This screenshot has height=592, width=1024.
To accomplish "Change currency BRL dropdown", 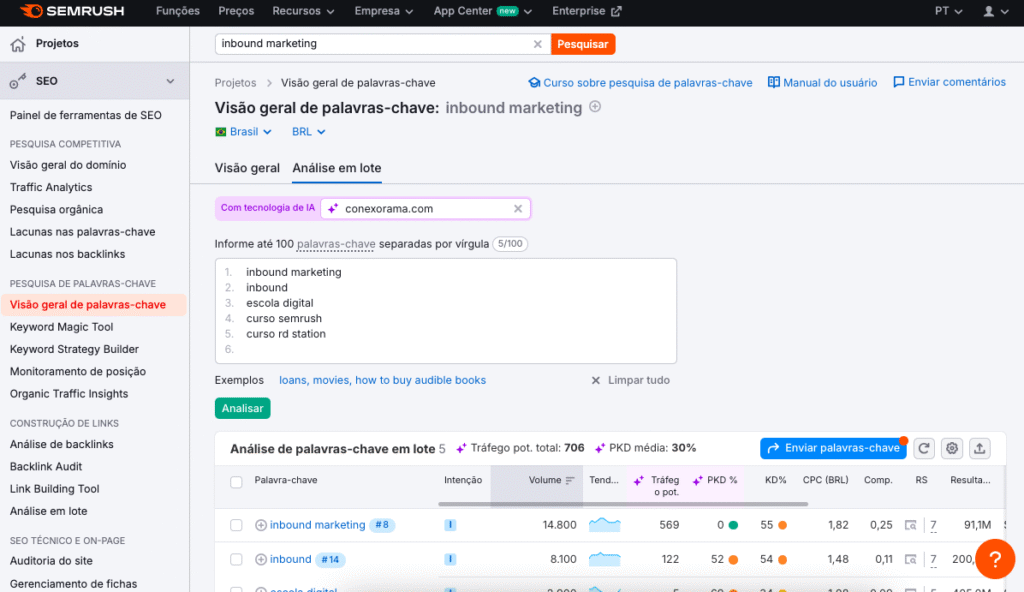I will 308,131.
